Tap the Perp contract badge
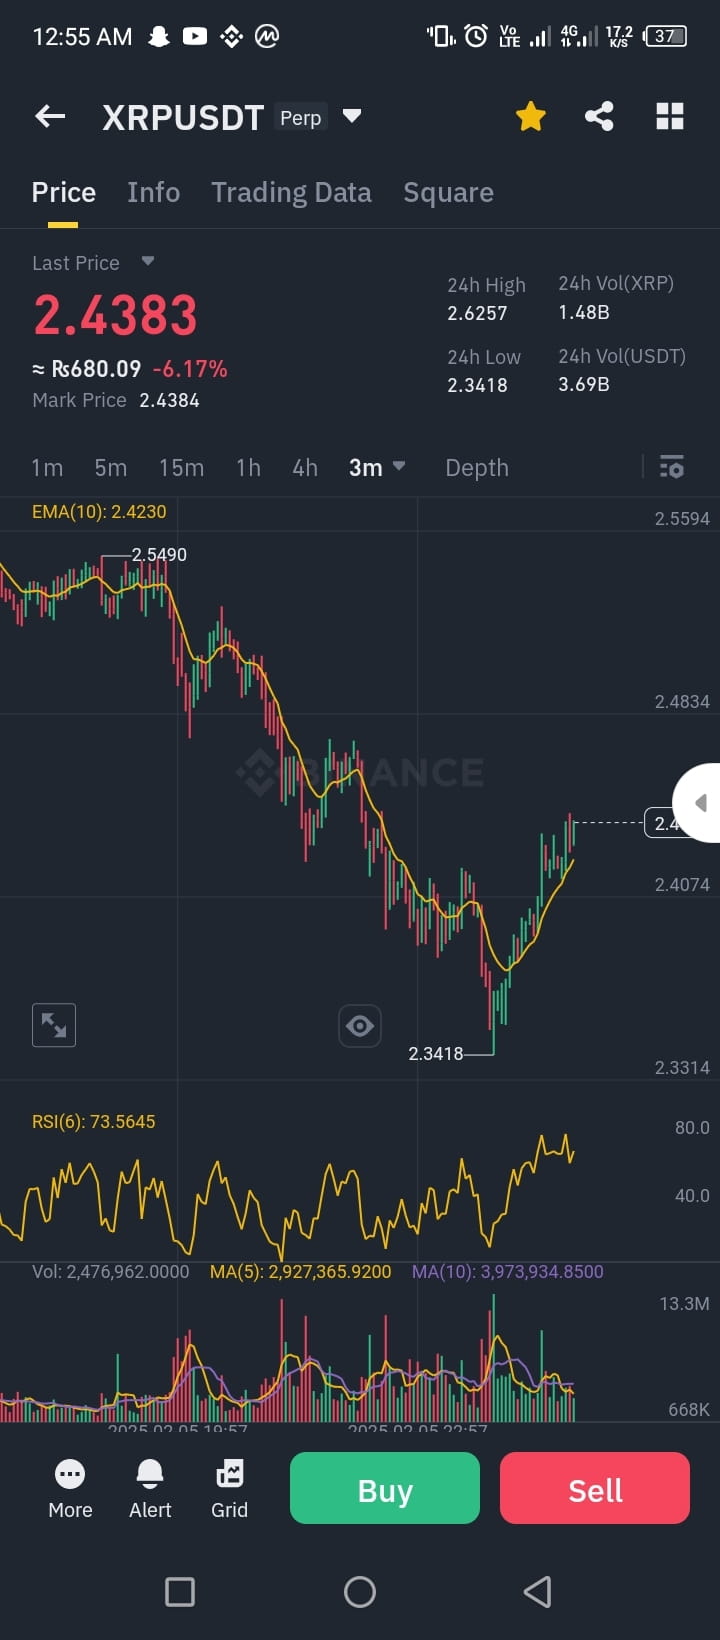 [301, 118]
